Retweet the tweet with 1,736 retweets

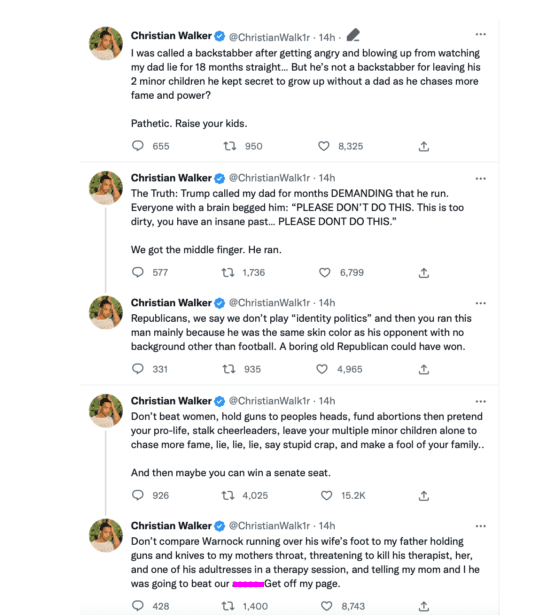point(228,272)
